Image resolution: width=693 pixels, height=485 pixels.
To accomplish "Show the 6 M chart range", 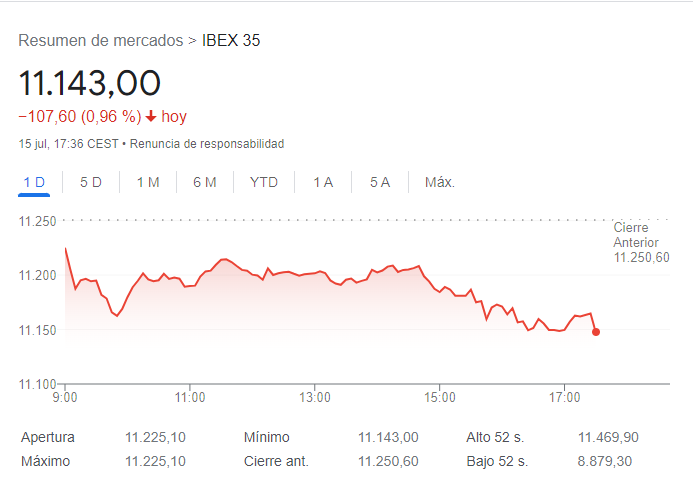I will pos(205,182).
